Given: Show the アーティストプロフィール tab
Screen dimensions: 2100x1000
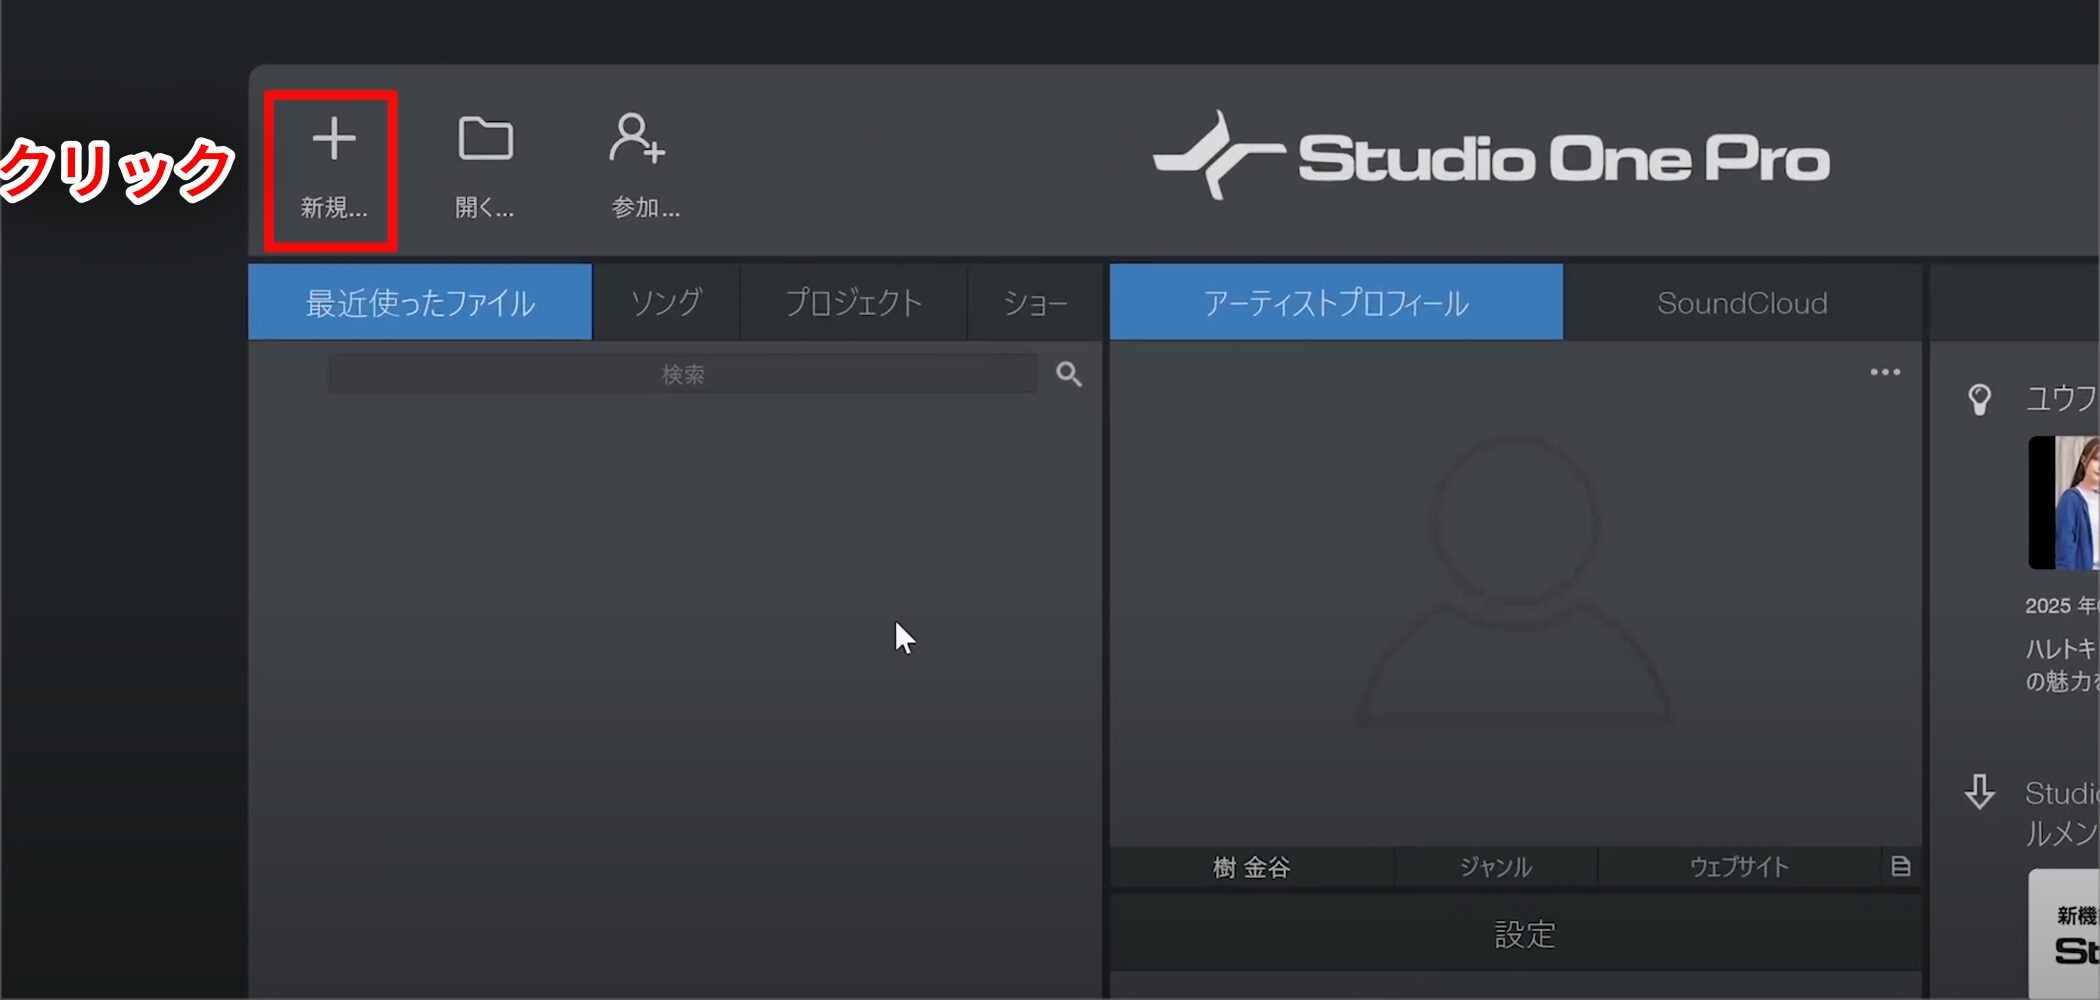Looking at the screenshot, I should [1336, 303].
